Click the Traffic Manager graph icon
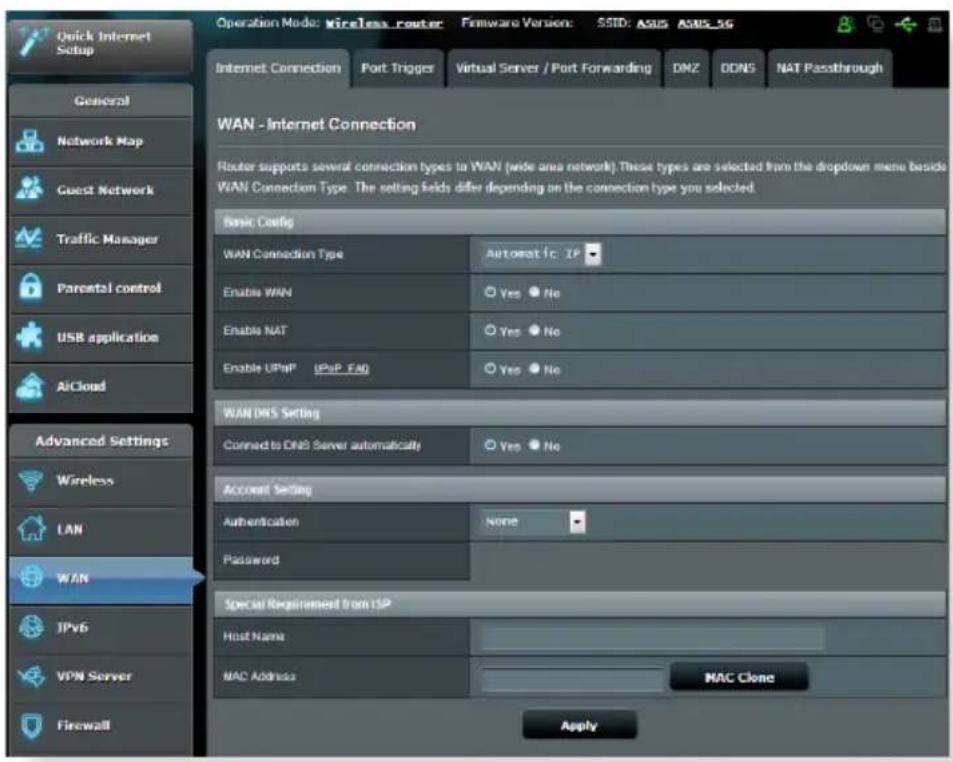The height and width of the screenshot is (762, 953). coord(29,238)
